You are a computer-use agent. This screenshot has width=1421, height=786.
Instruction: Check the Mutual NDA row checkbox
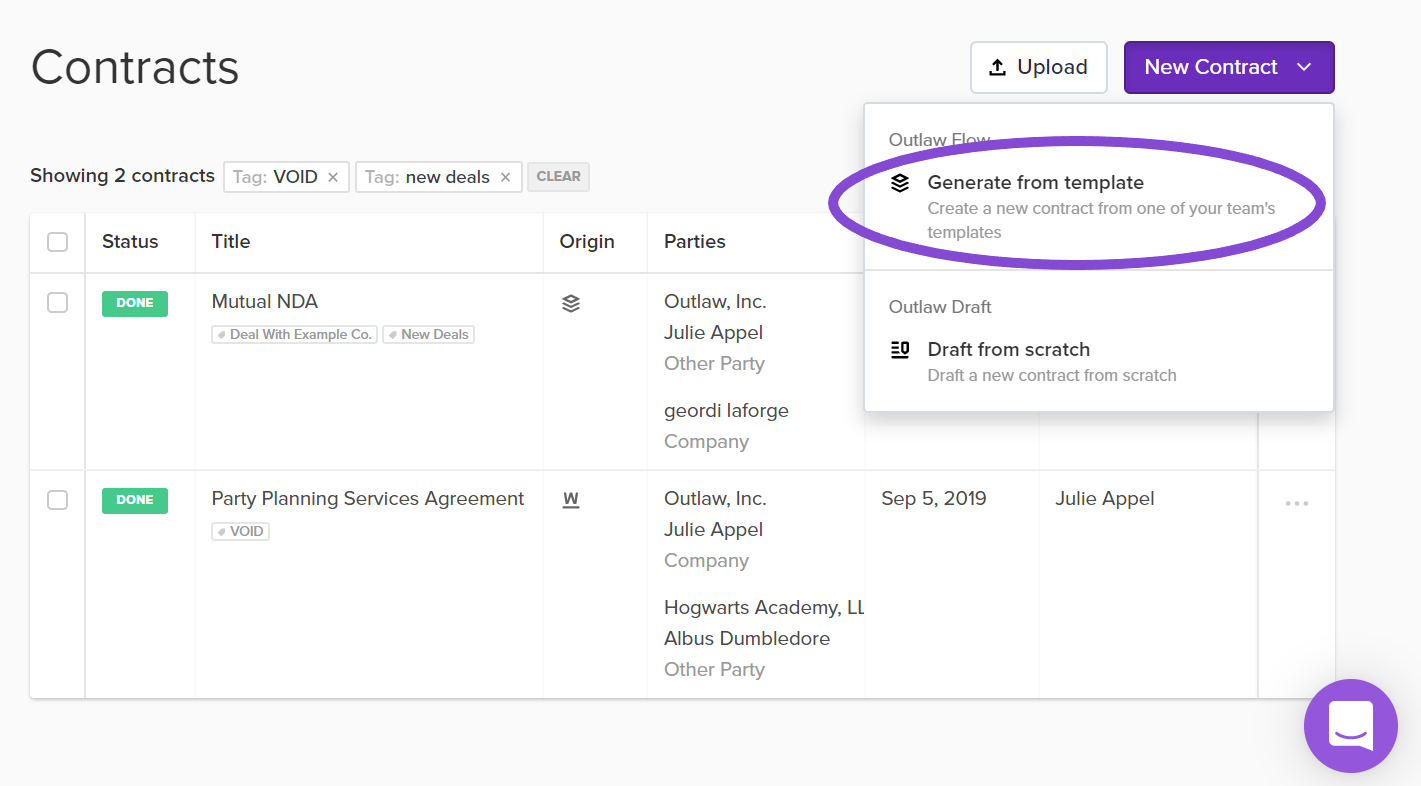(x=58, y=303)
